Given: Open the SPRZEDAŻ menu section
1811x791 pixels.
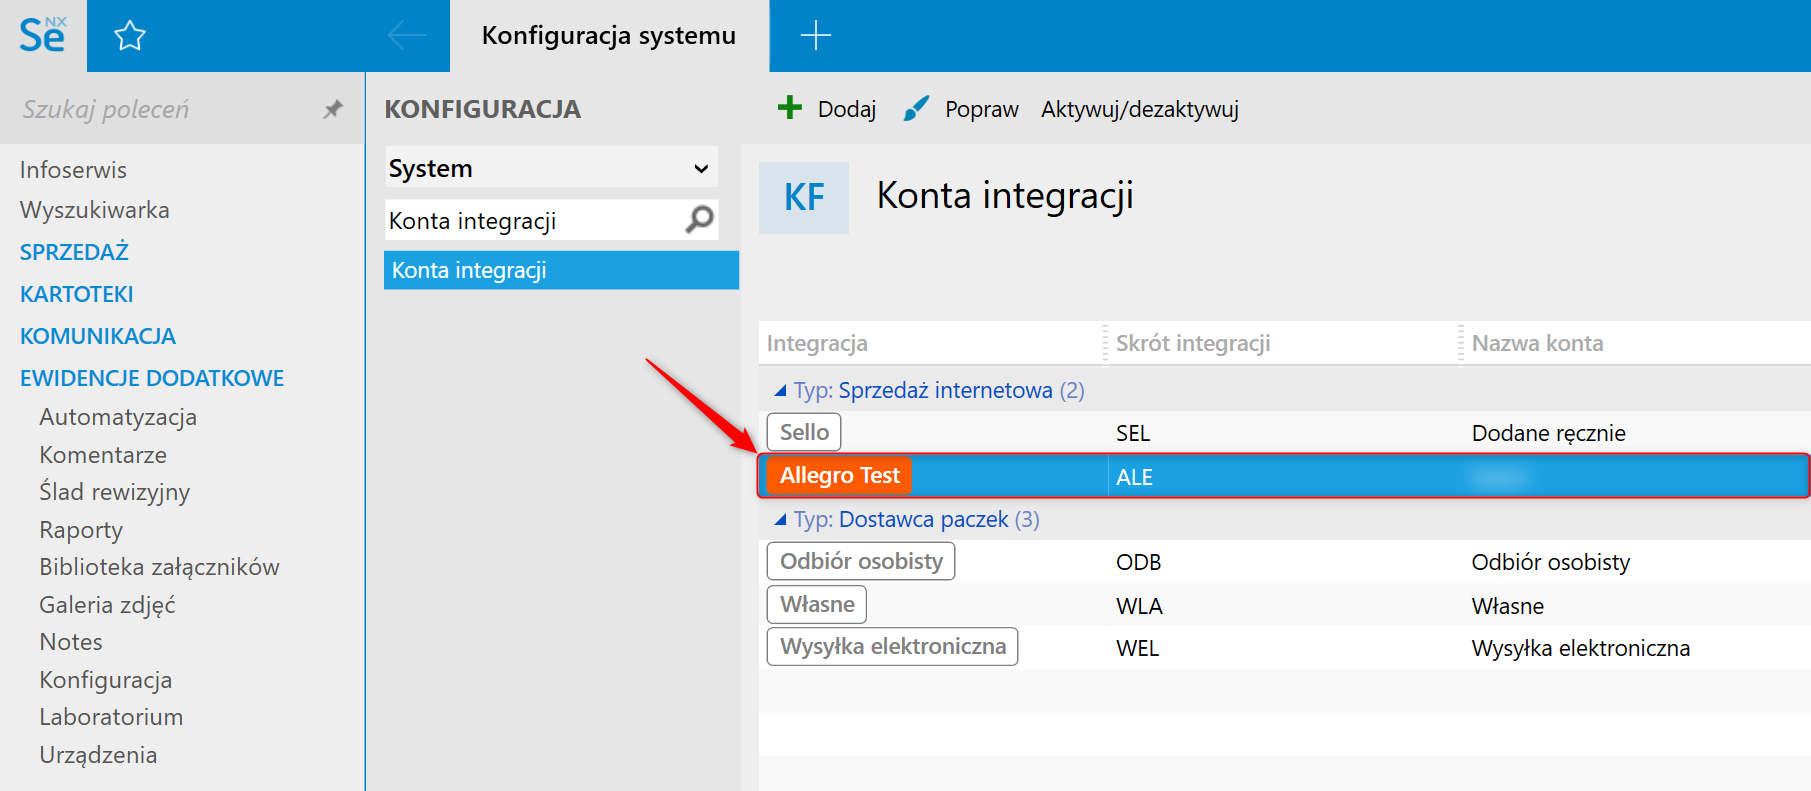Looking at the screenshot, I should click(74, 252).
